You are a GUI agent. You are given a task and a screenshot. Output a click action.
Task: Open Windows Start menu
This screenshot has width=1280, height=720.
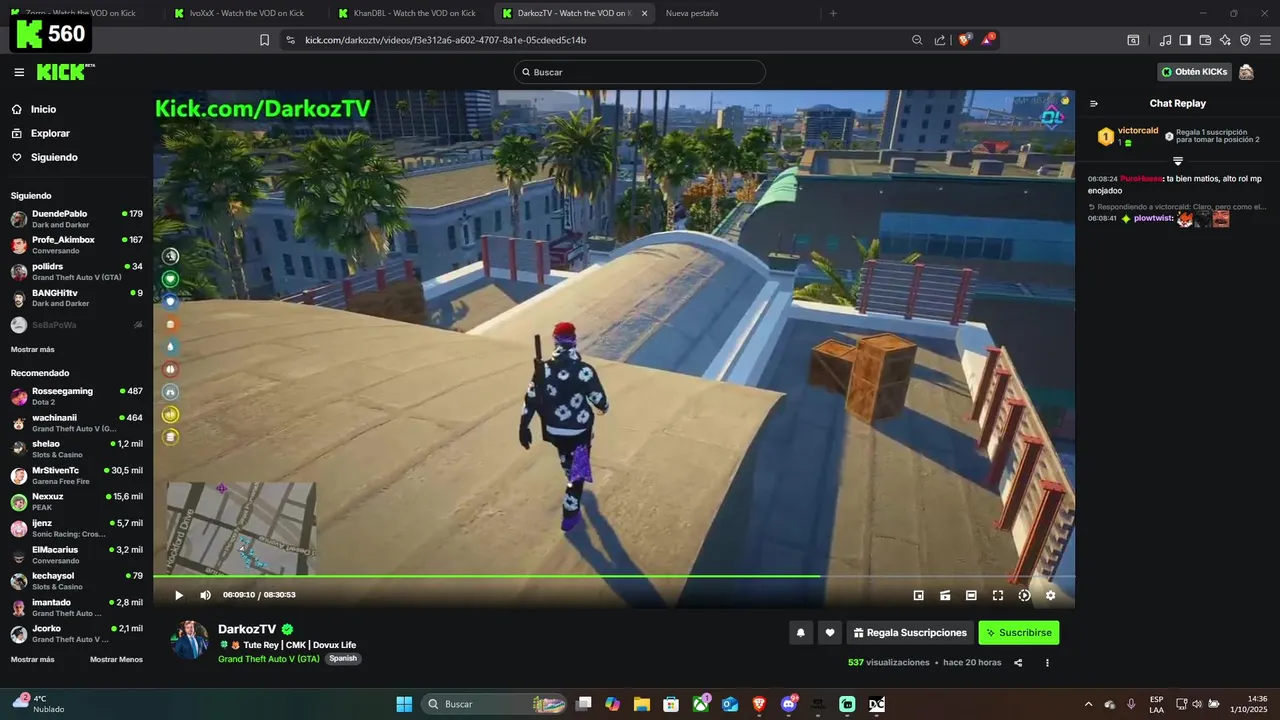pos(404,704)
